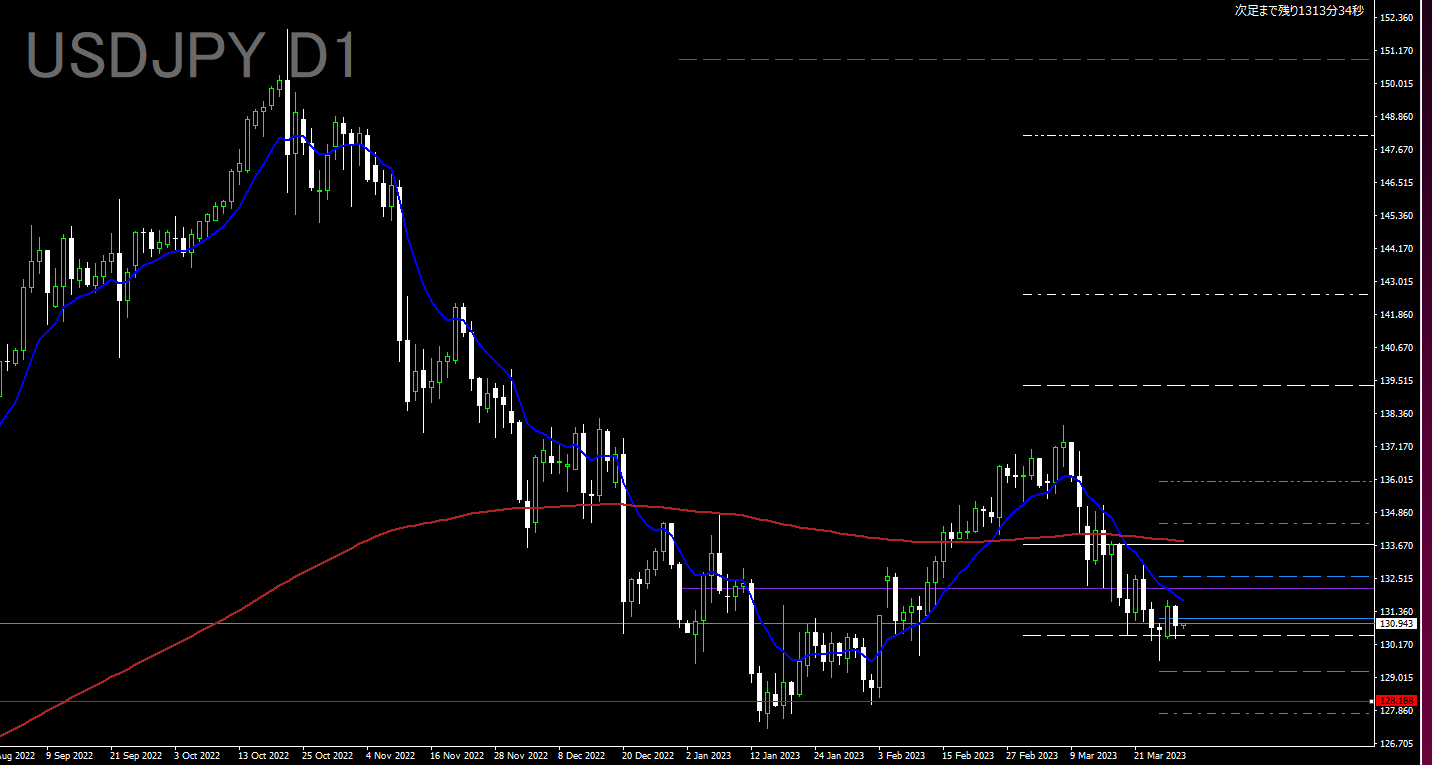Click the 148.860 price axis label

[x=1396, y=117]
